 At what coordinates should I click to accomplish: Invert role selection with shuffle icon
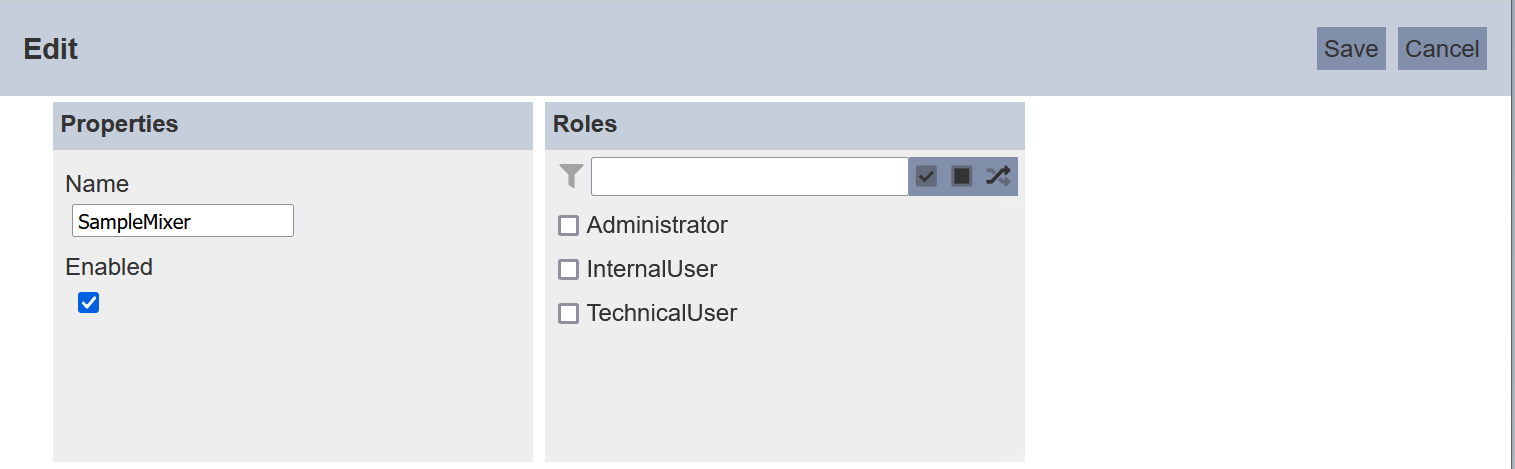point(998,176)
